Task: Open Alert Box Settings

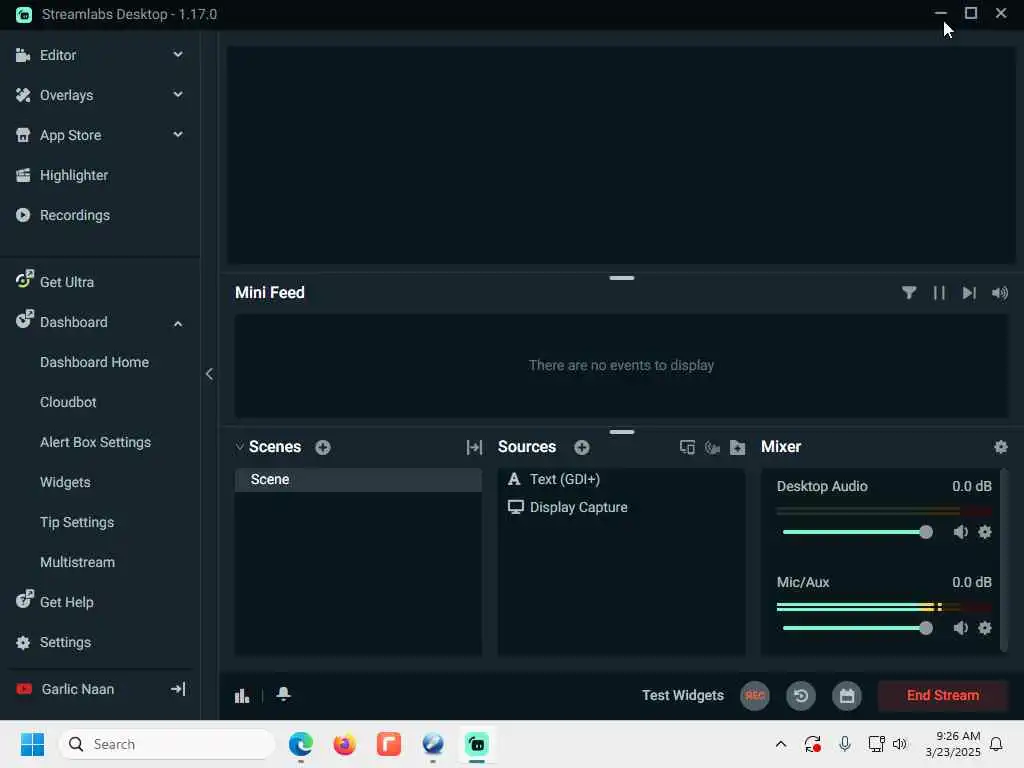Action: tap(95, 442)
